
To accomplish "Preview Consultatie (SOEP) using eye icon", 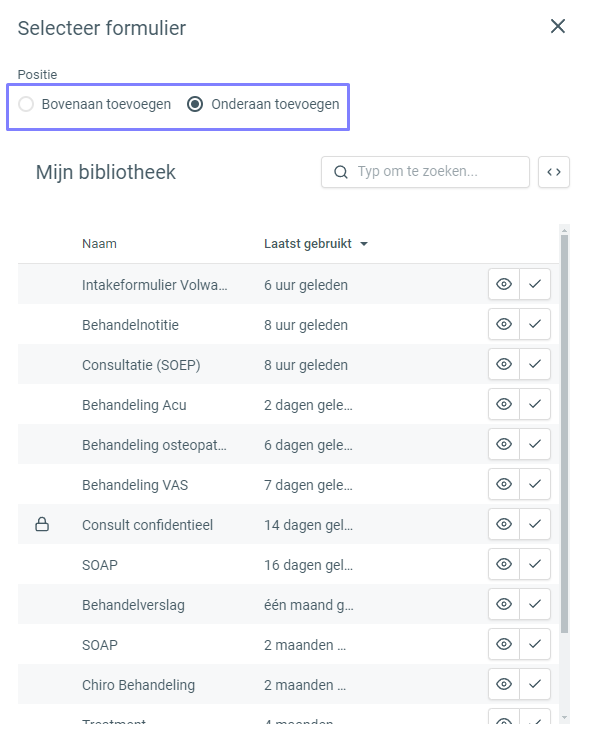I will 504,364.
